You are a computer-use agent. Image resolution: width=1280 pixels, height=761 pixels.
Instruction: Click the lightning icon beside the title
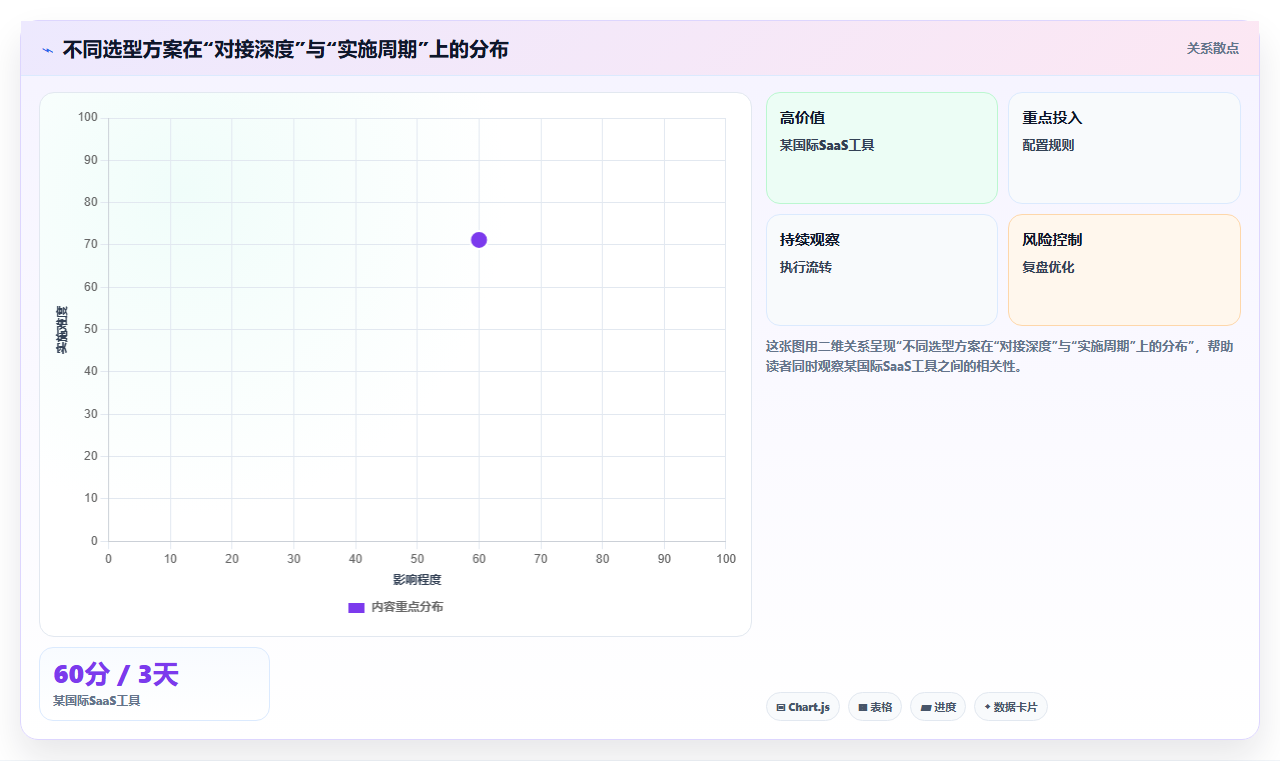pyautogui.click(x=47, y=50)
